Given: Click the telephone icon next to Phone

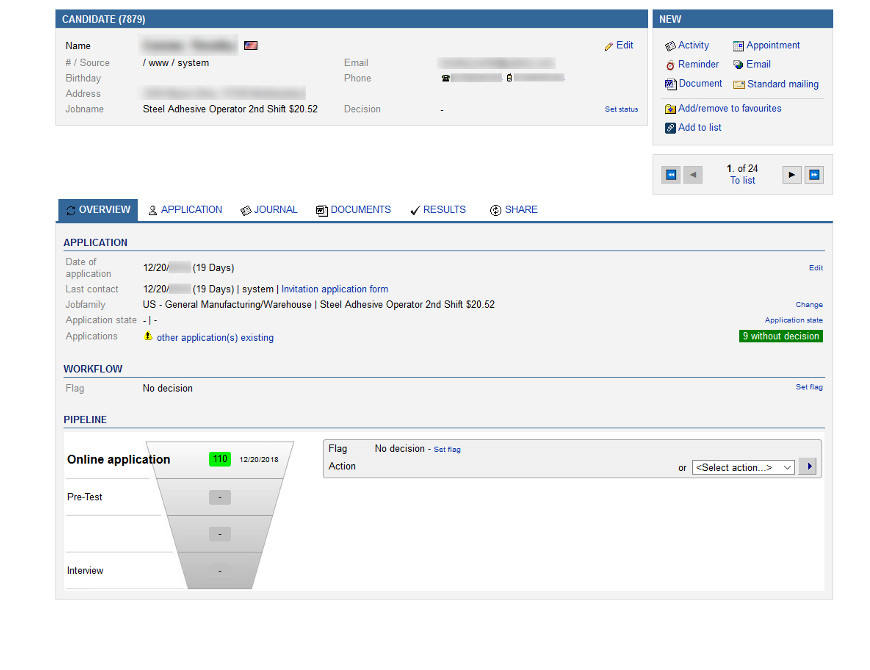Looking at the screenshot, I should click(446, 78).
